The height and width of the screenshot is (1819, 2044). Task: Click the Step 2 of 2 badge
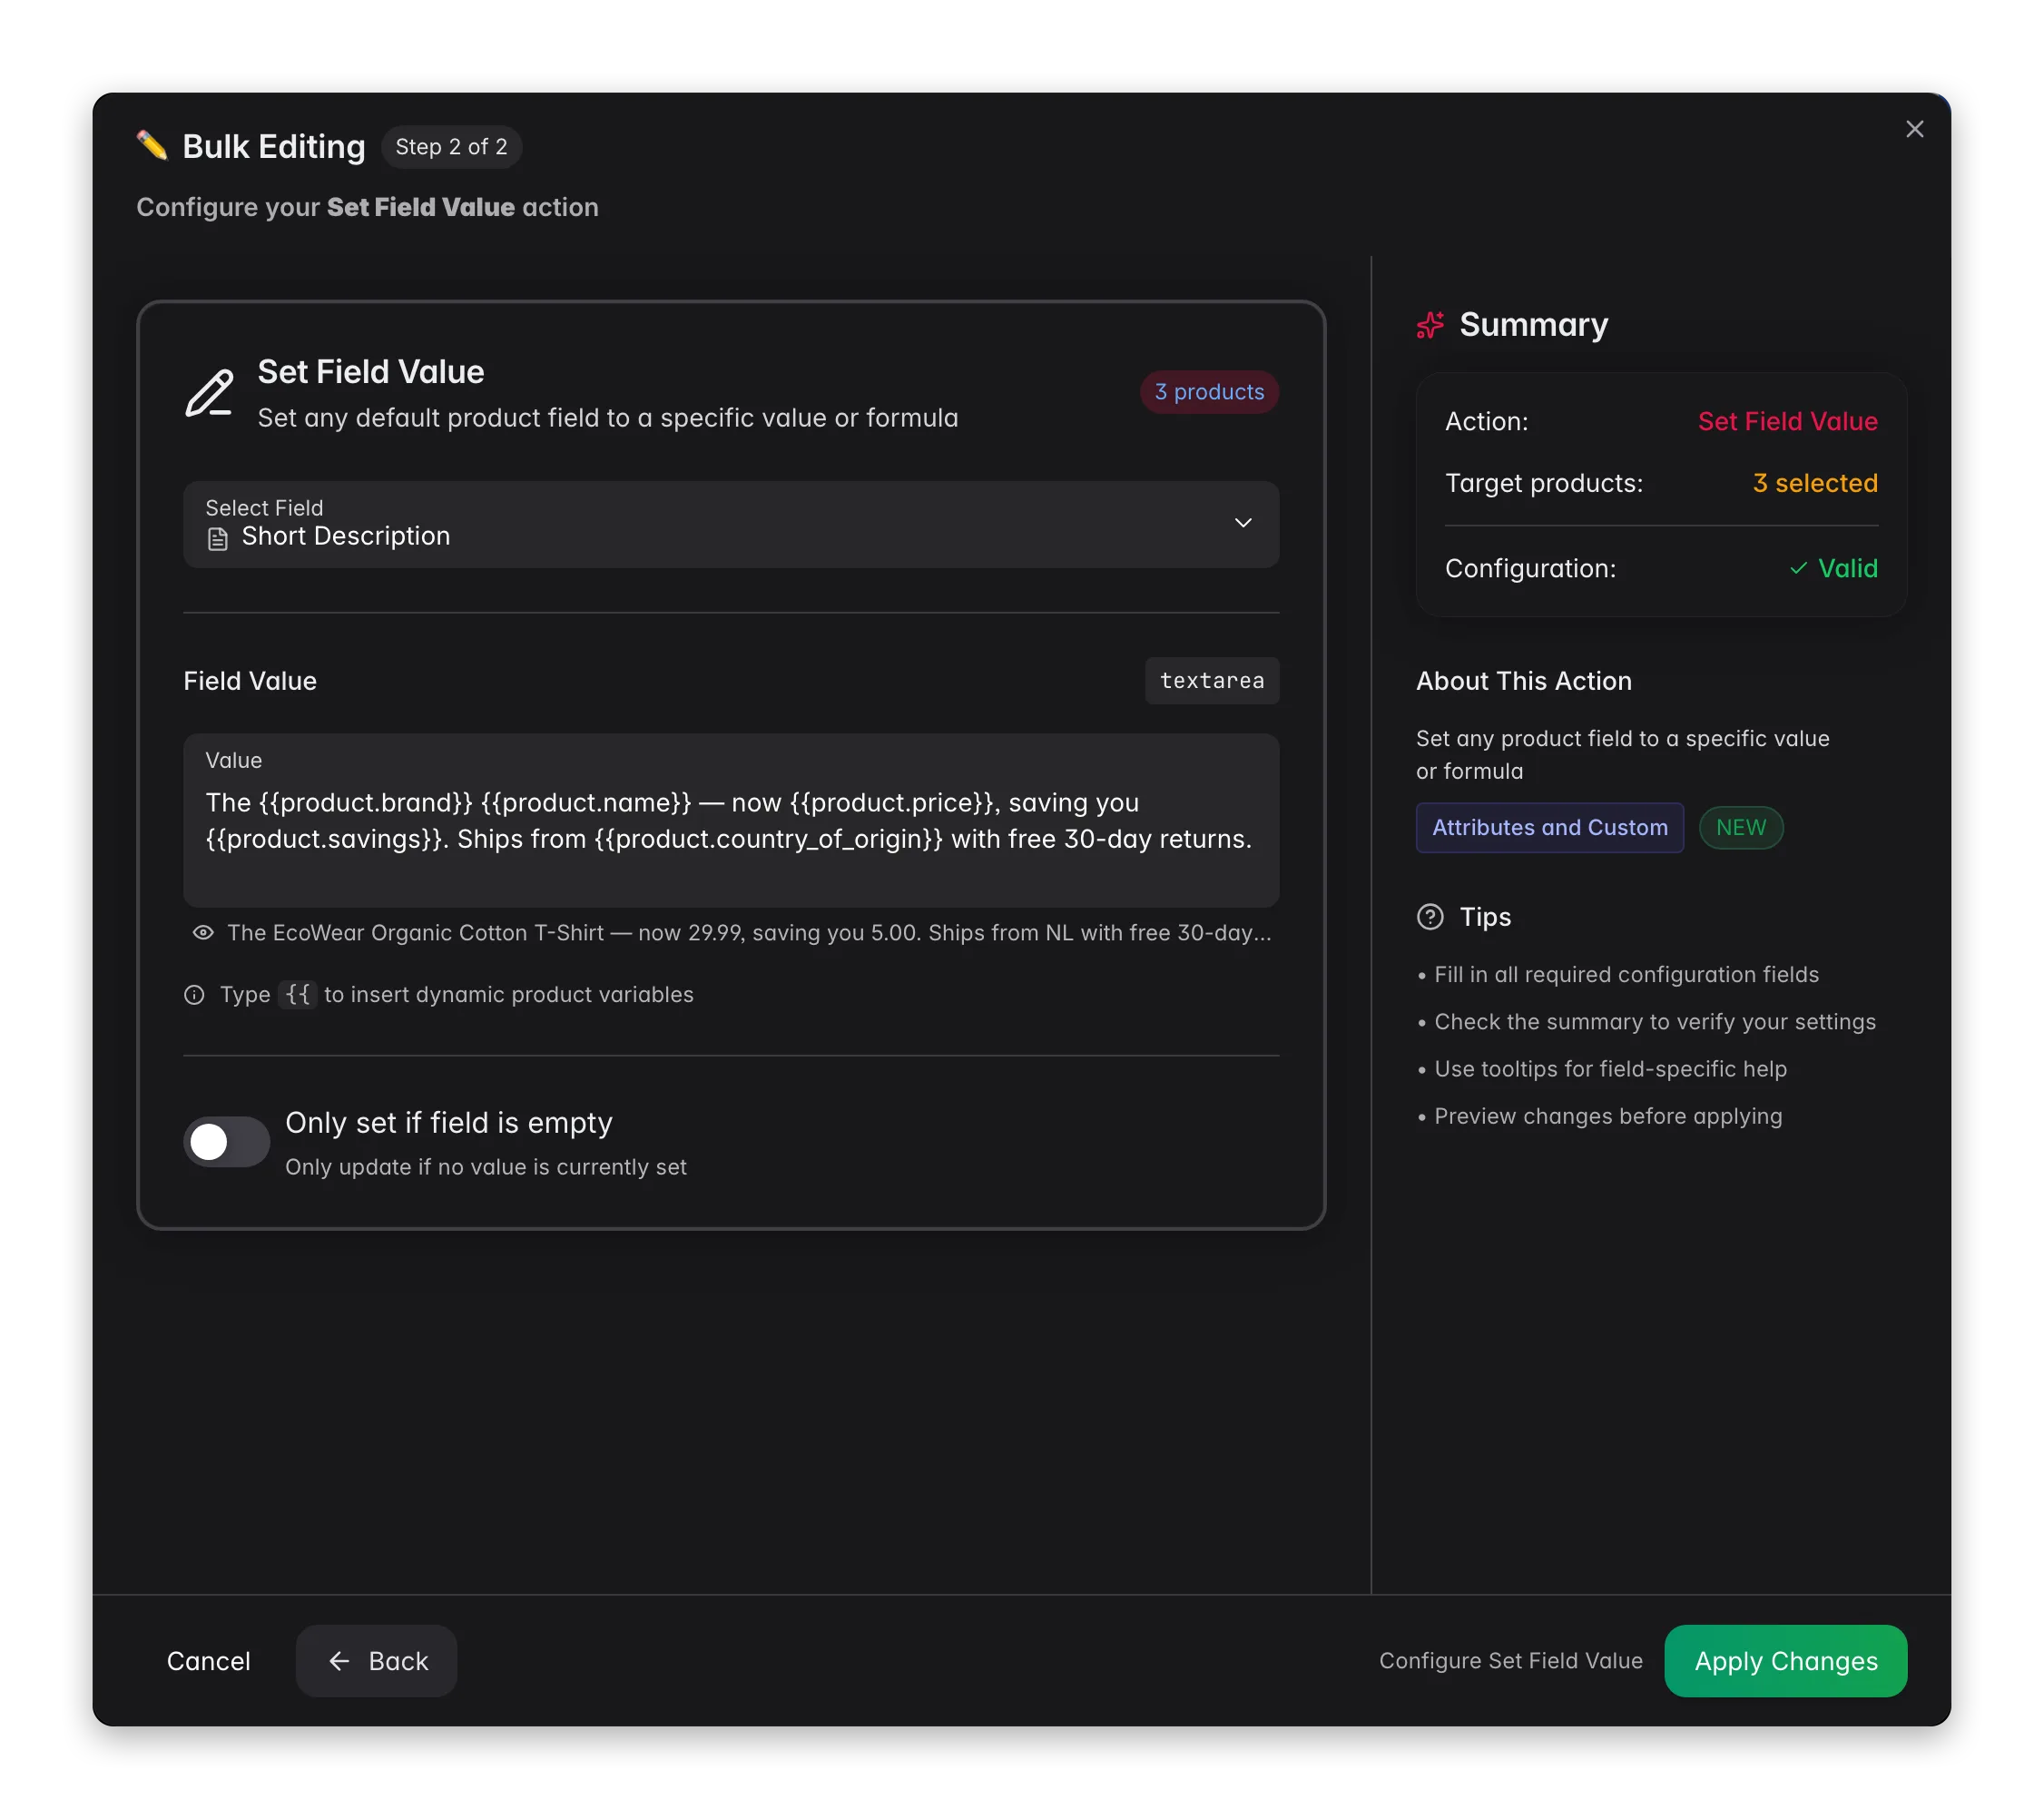tap(451, 147)
